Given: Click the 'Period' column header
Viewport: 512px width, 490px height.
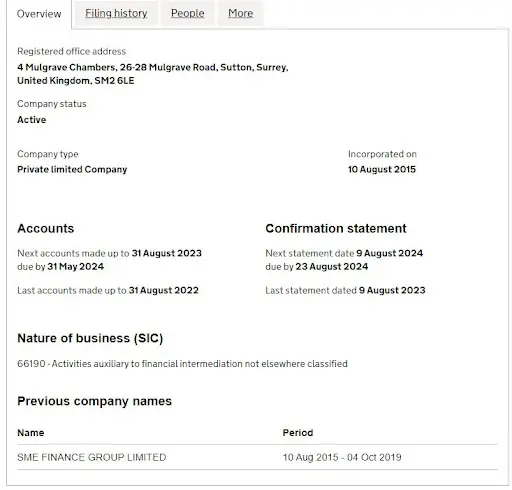Looking at the screenshot, I should 298,433.
